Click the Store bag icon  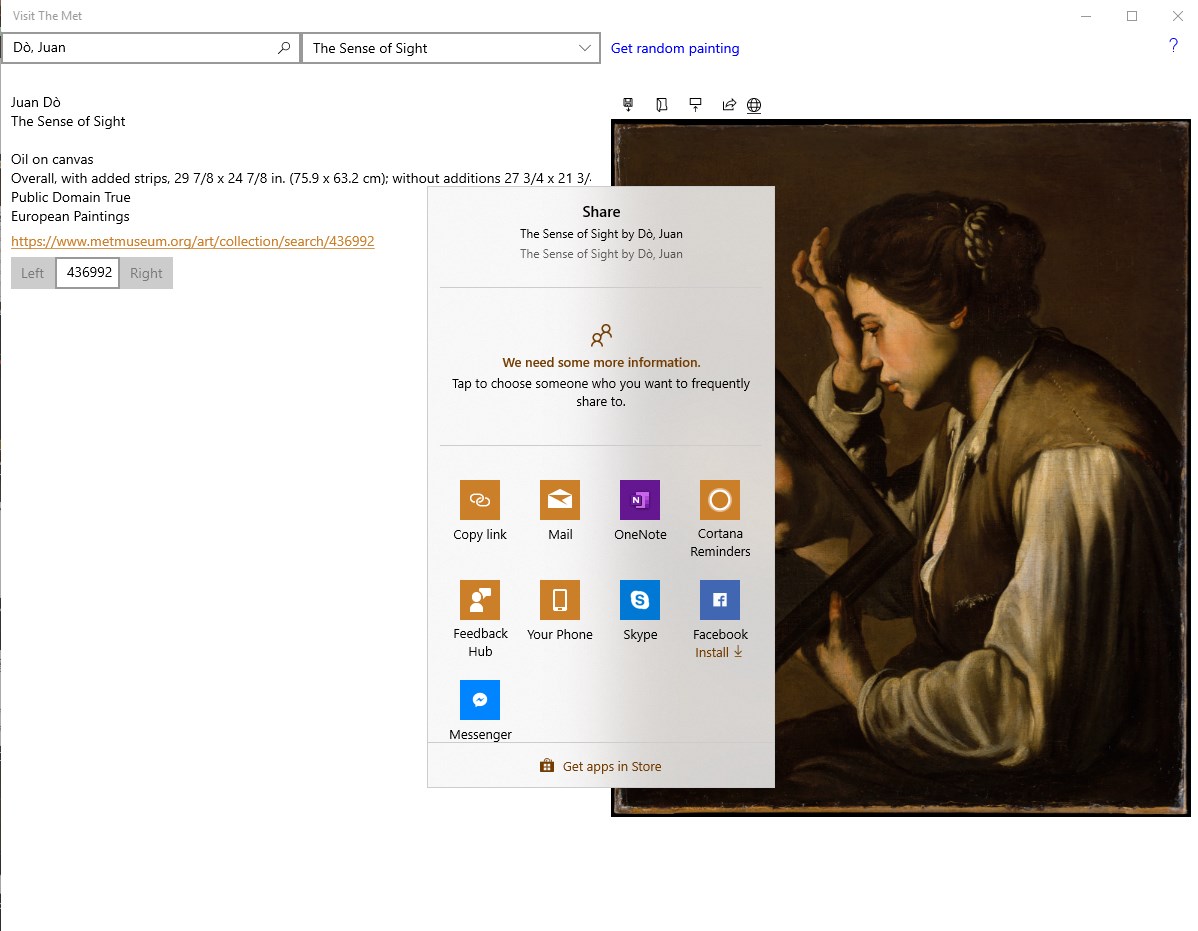click(547, 765)
